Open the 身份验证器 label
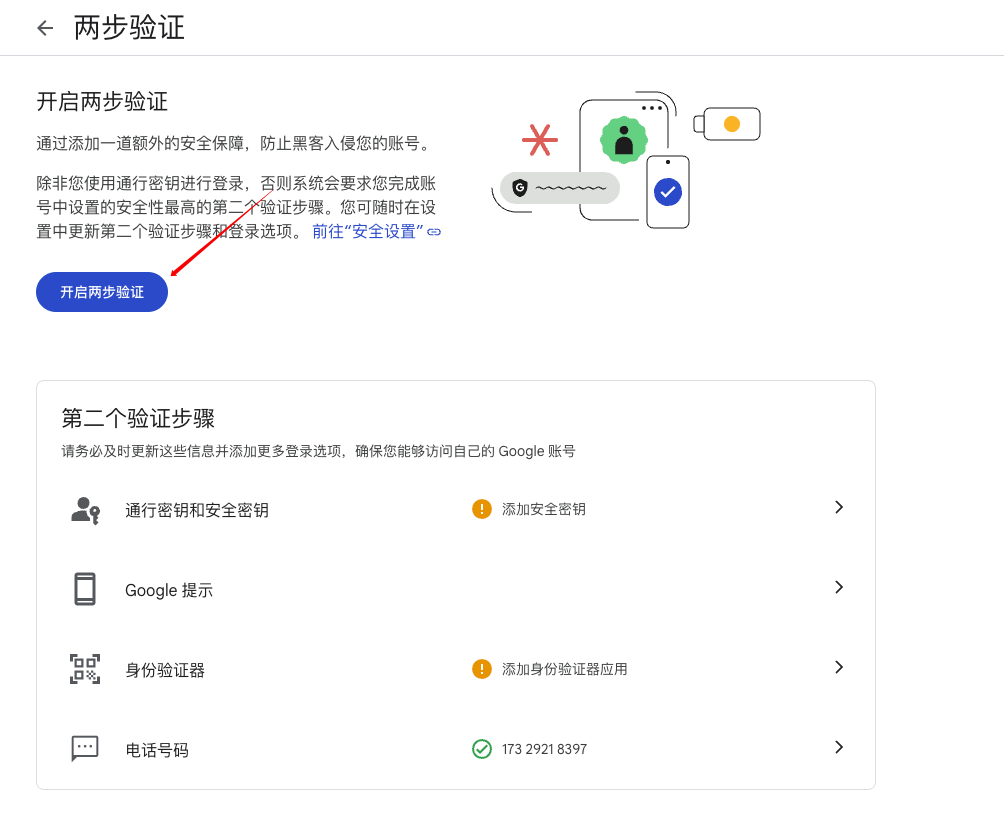This screenshot has height=819, width=1004. click(x=165, y=670)
